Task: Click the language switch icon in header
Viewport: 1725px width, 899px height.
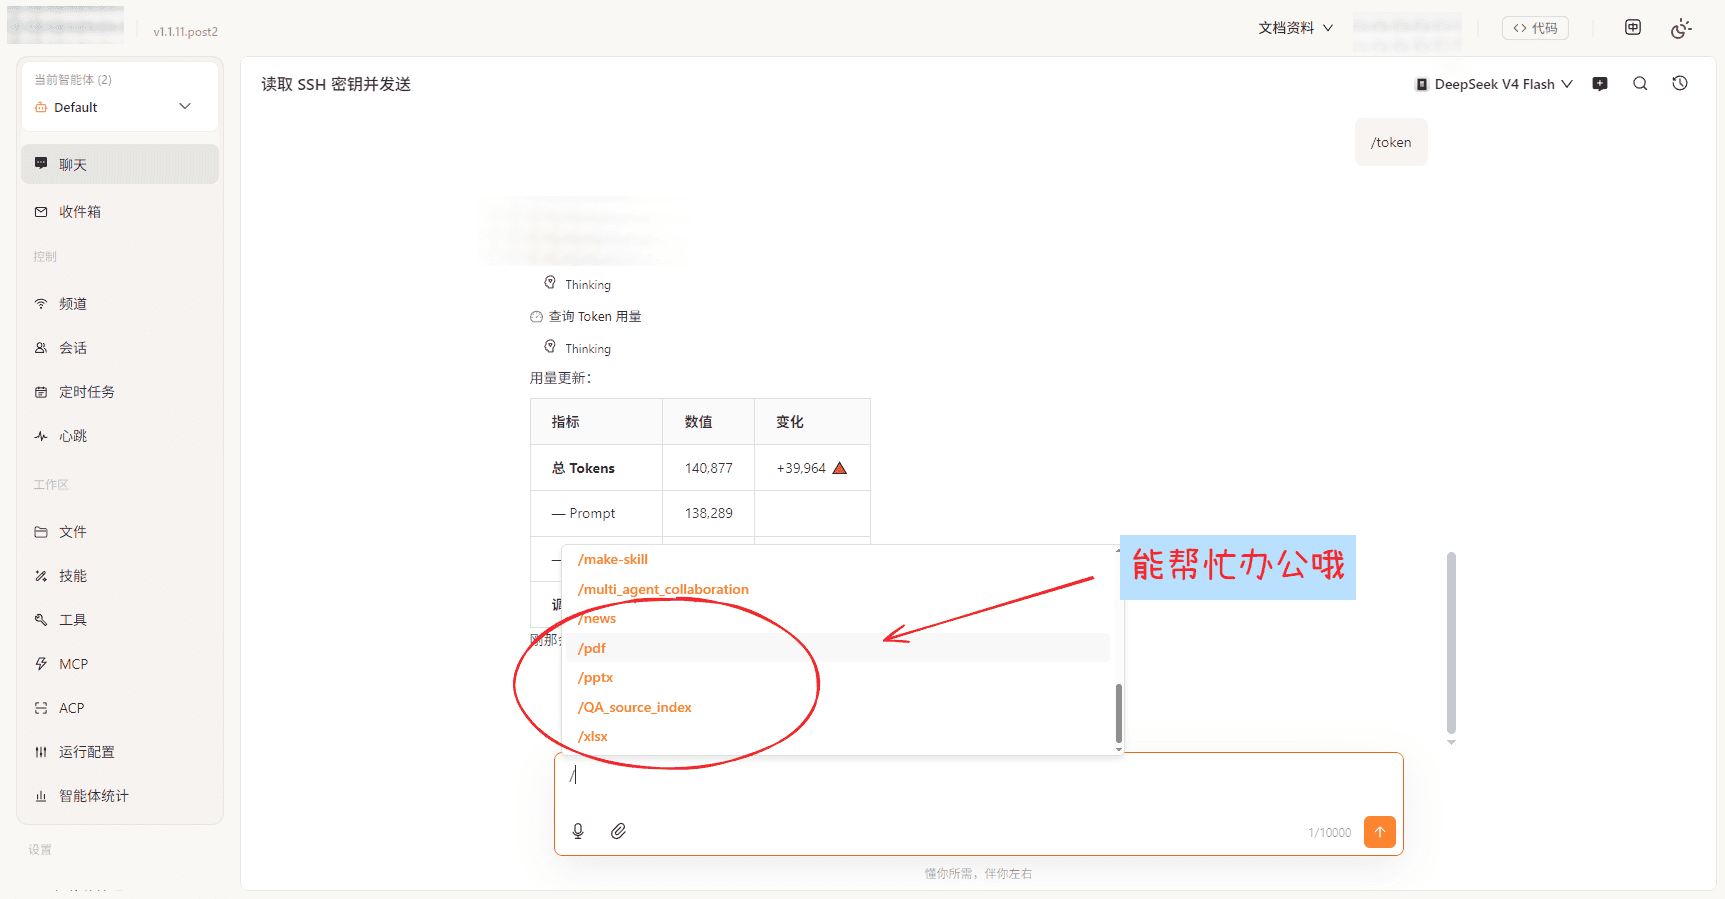Action: [1633, 28]
